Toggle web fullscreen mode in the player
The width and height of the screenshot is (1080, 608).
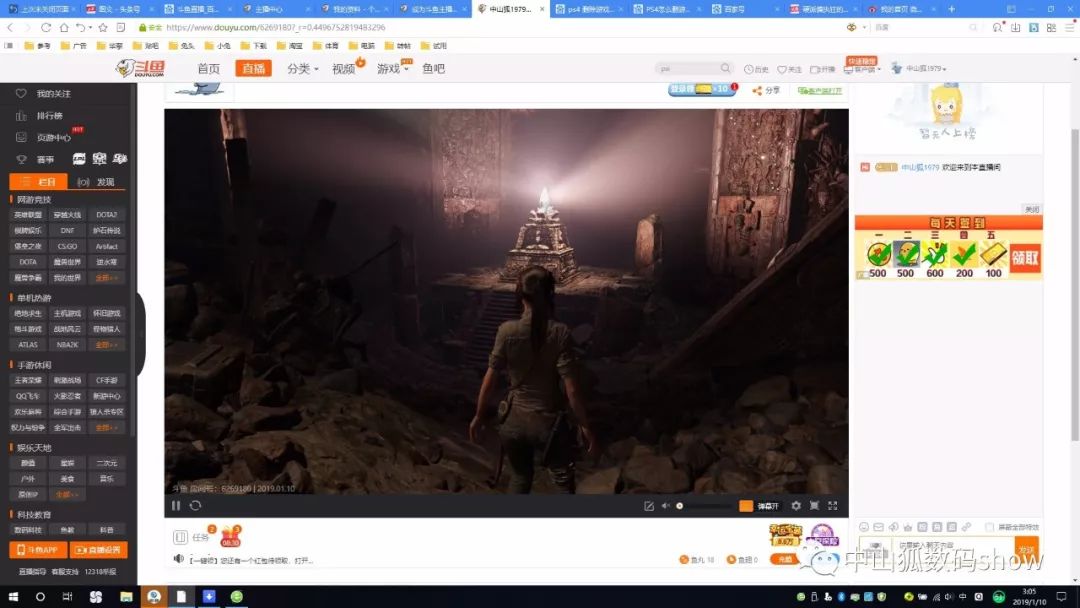814,506
